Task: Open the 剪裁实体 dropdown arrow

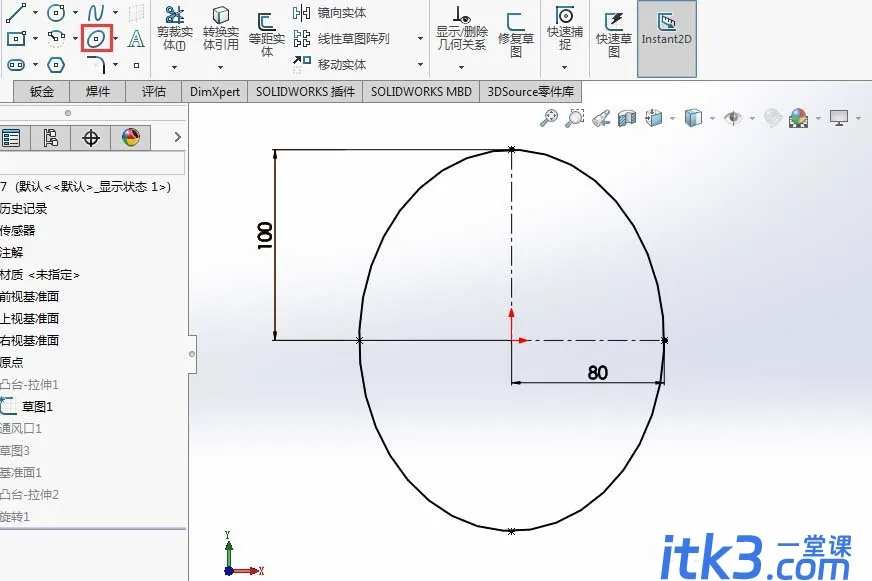Action: click(x=174, y=67)
